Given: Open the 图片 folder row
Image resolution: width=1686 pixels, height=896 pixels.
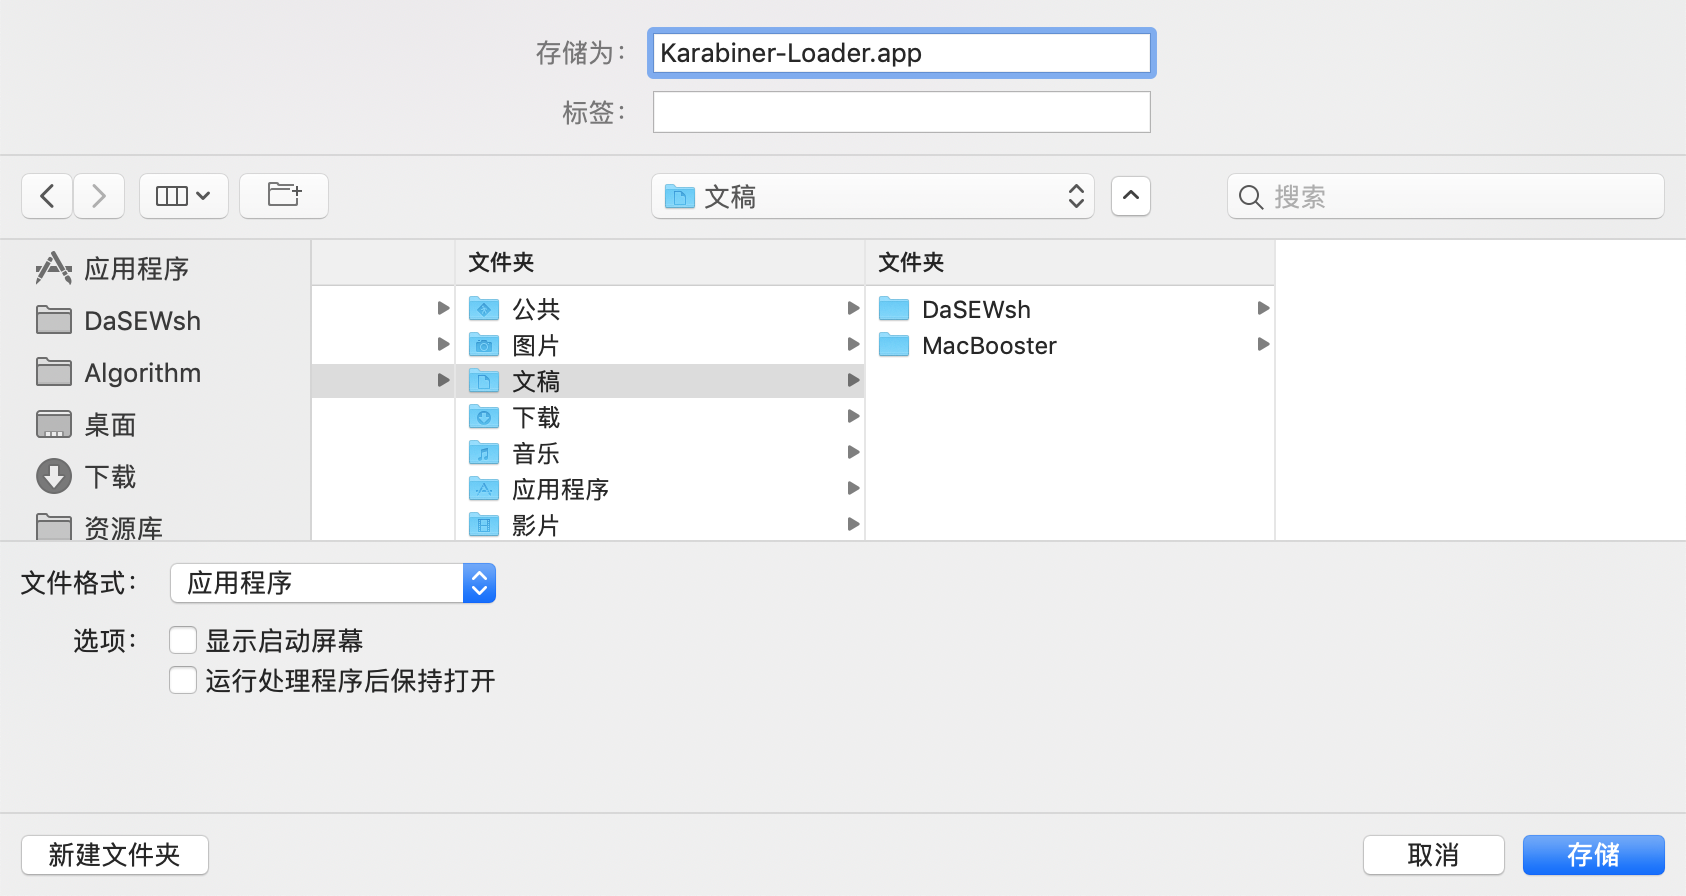Looking at the screenshot, I should pos(660,345).
